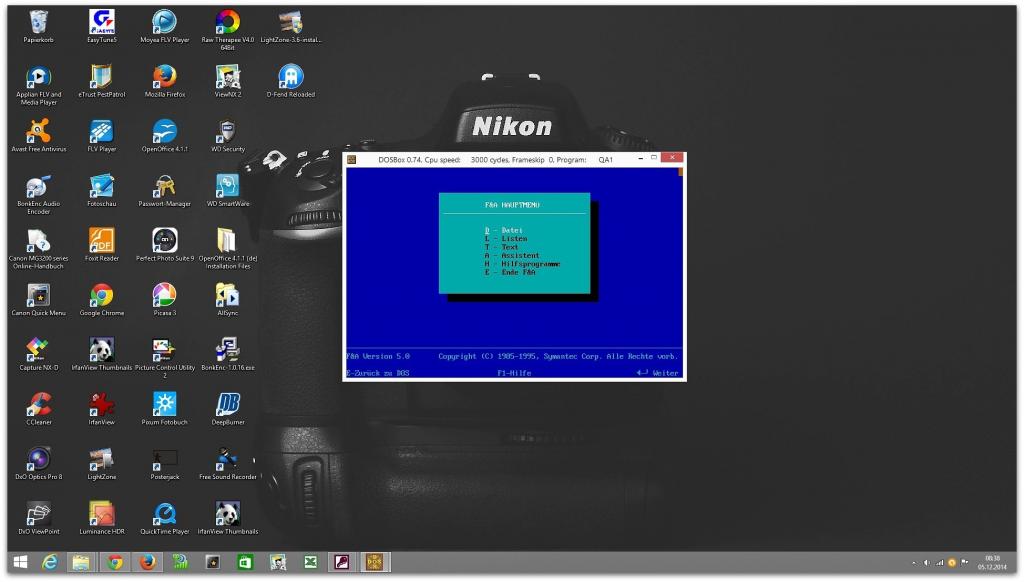This screenshot has height=582, width=1024.
Task: Open WD SmartWare shortcut
Action: pos(228,188)
